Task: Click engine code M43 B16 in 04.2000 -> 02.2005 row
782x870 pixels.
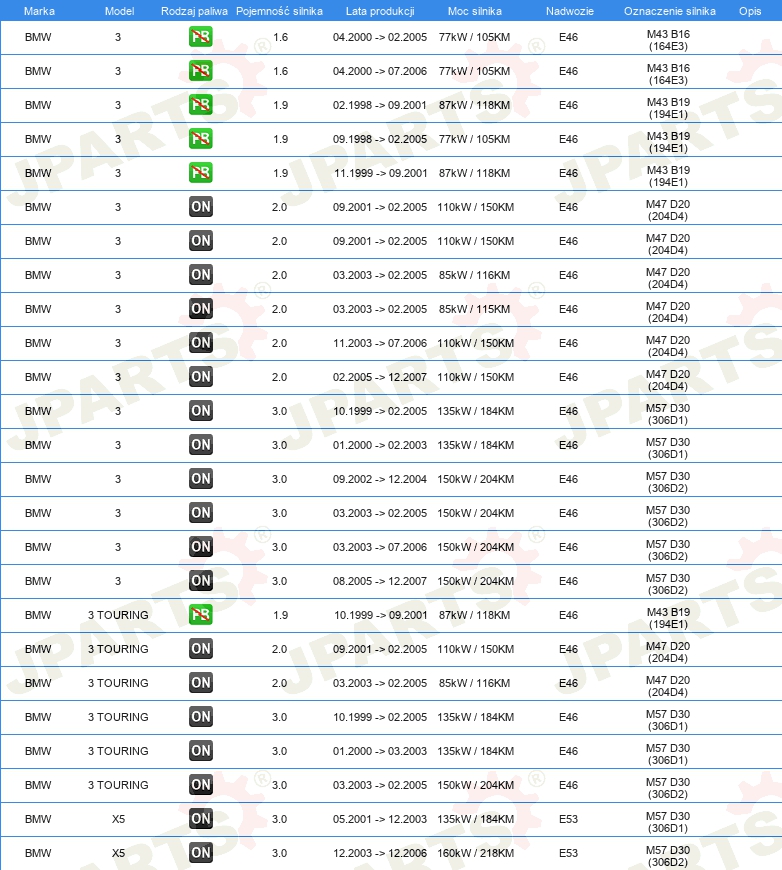Action: 668,40
